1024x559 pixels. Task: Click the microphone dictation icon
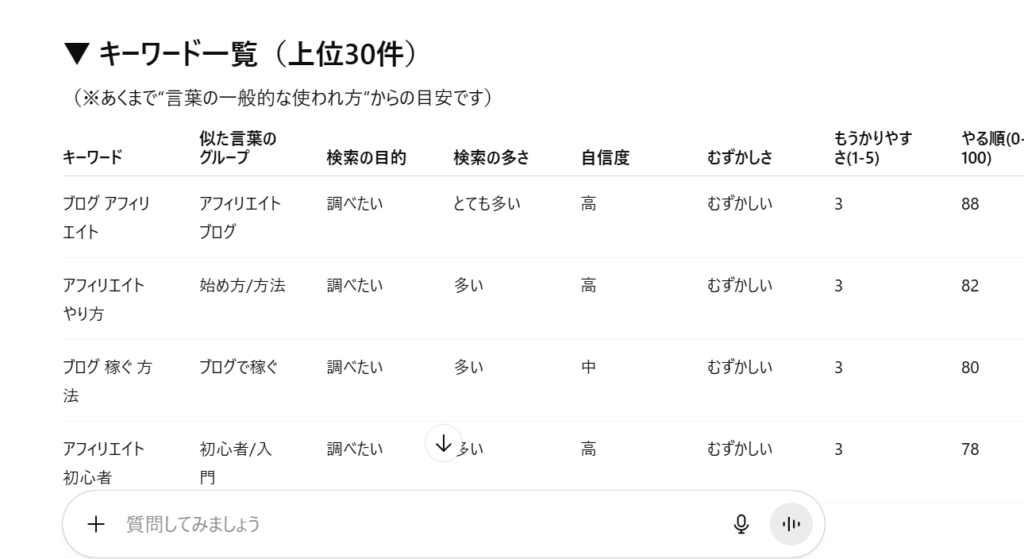[741, 524]
